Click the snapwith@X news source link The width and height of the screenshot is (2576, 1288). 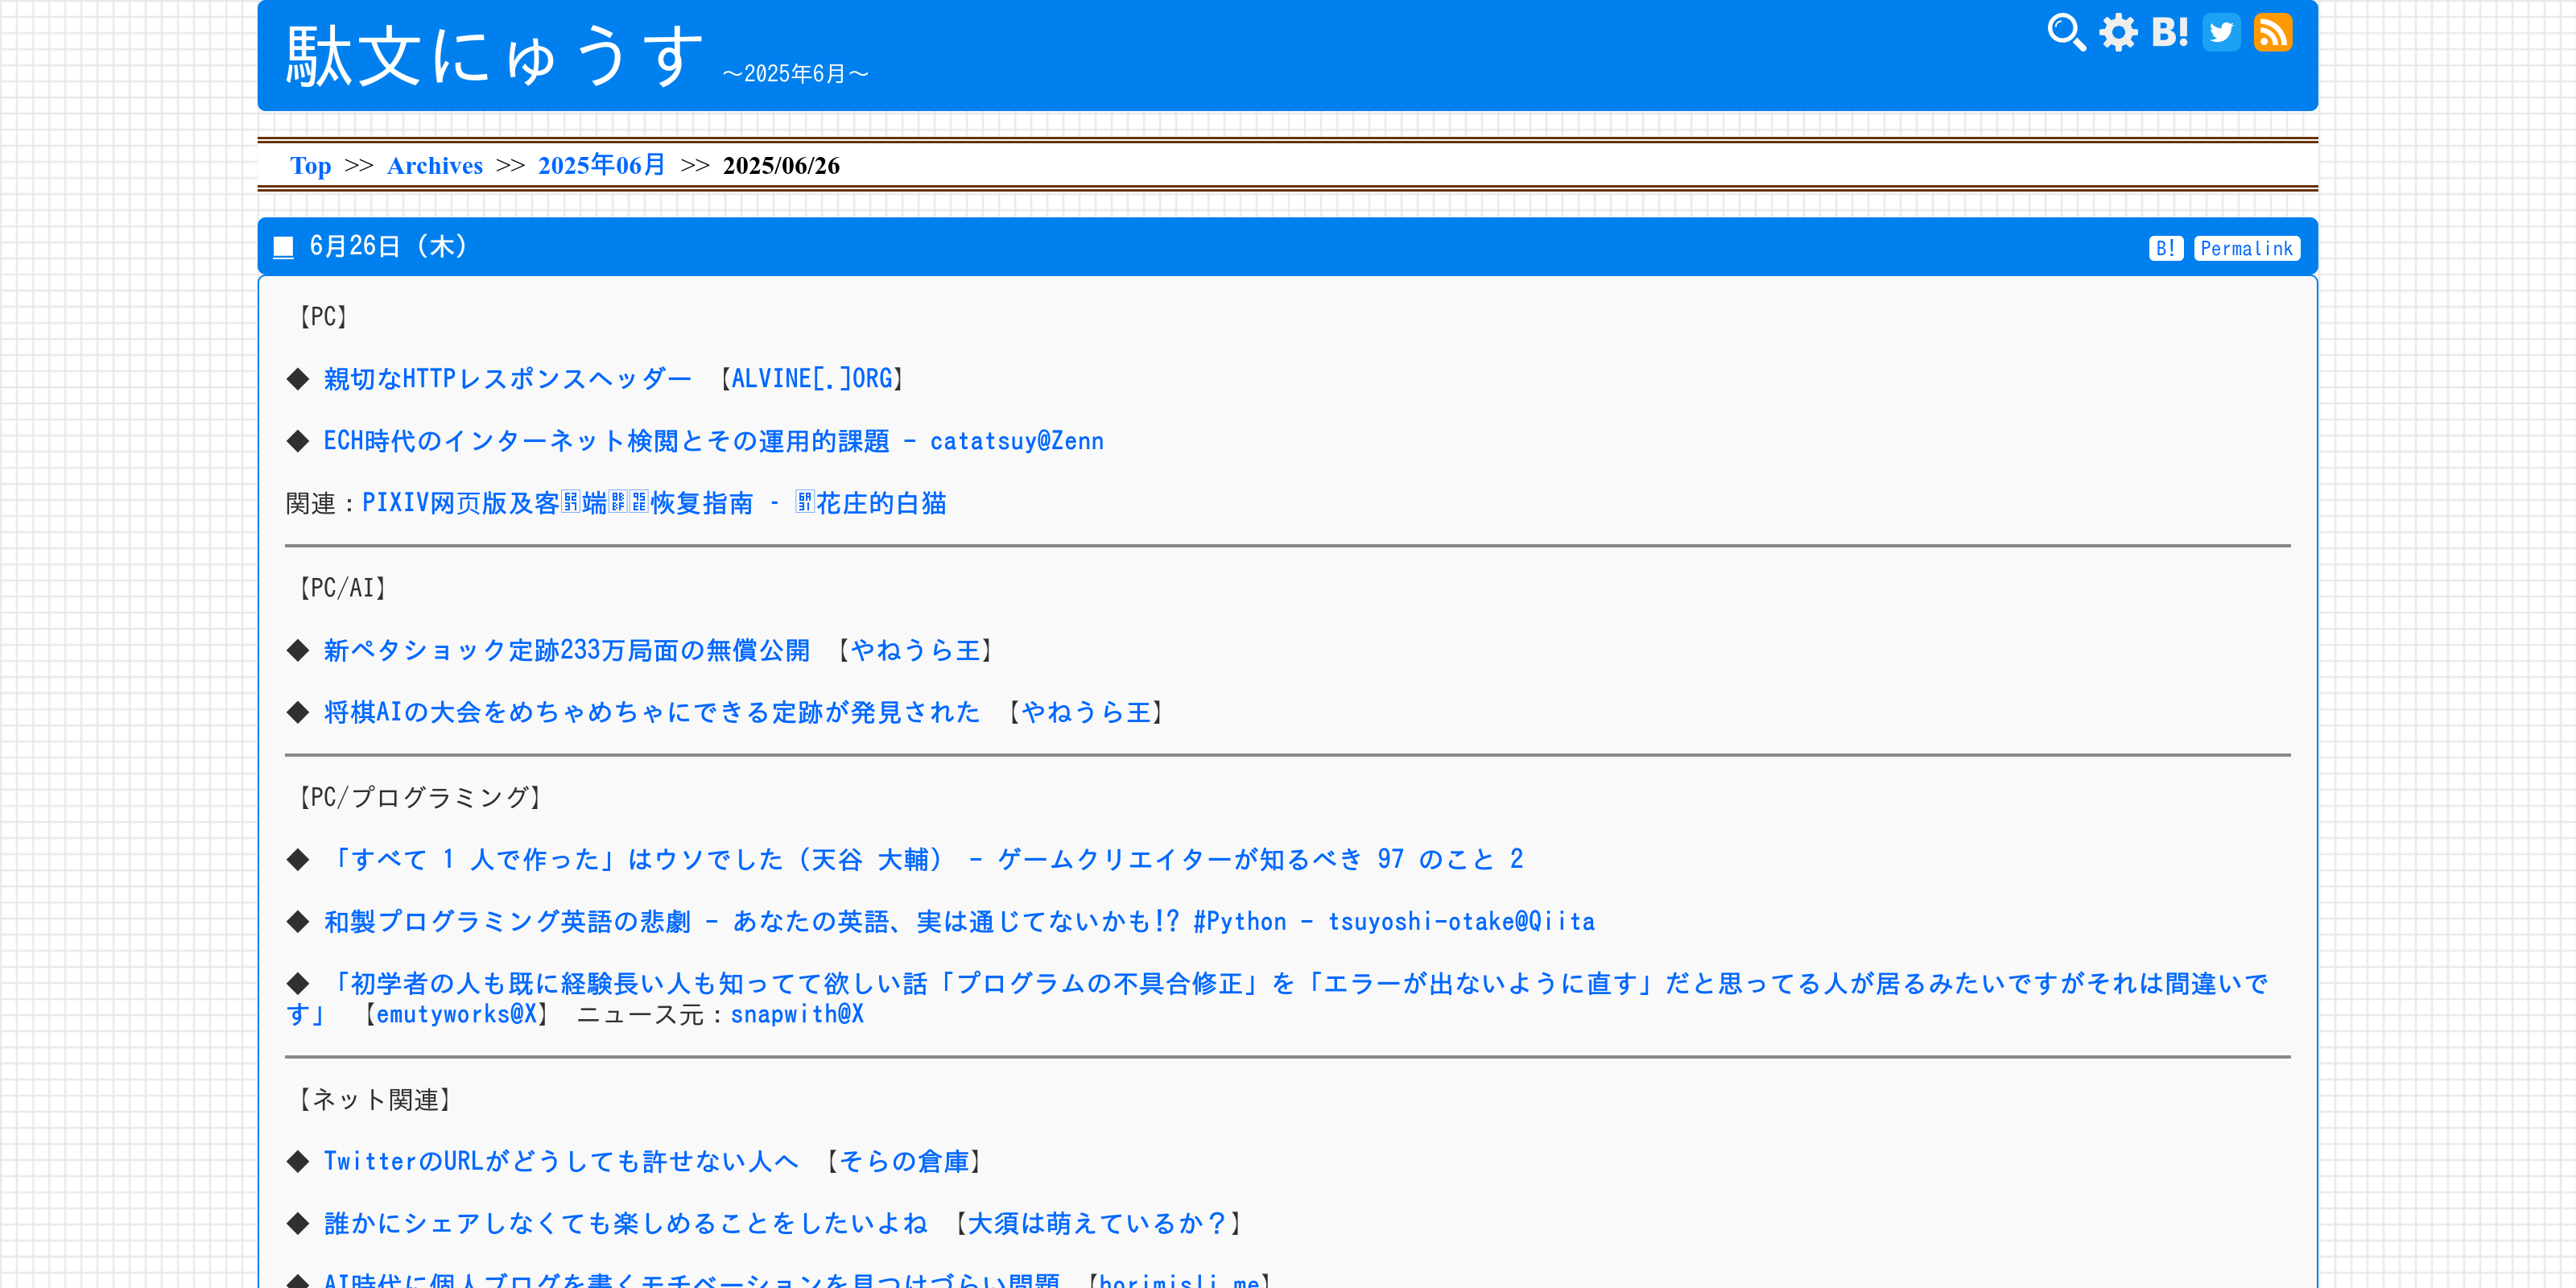pos(797,1014)
